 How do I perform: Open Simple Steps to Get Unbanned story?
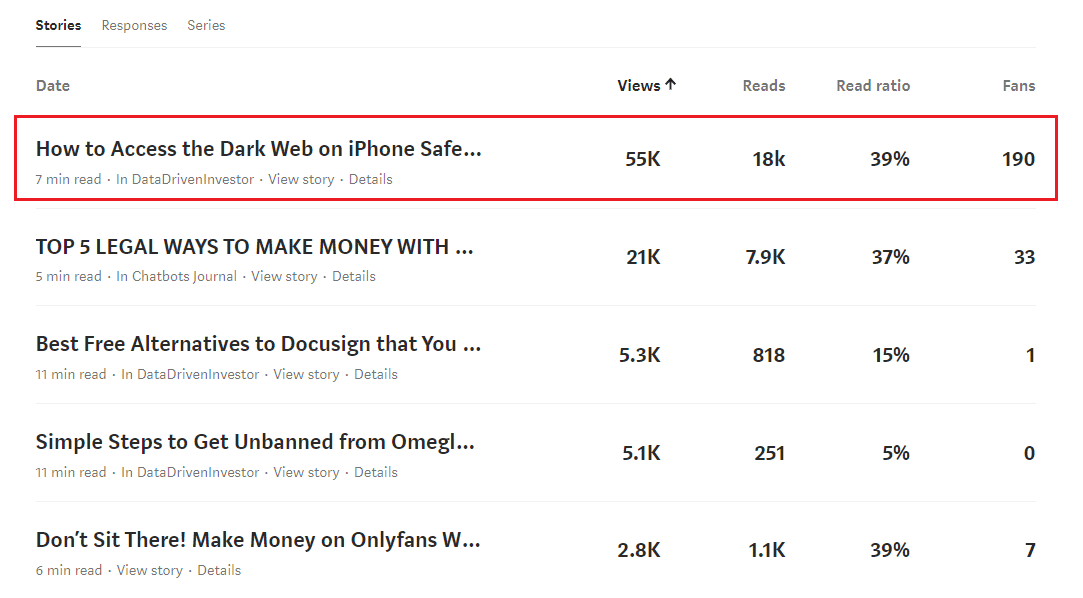tap(255, 442)
